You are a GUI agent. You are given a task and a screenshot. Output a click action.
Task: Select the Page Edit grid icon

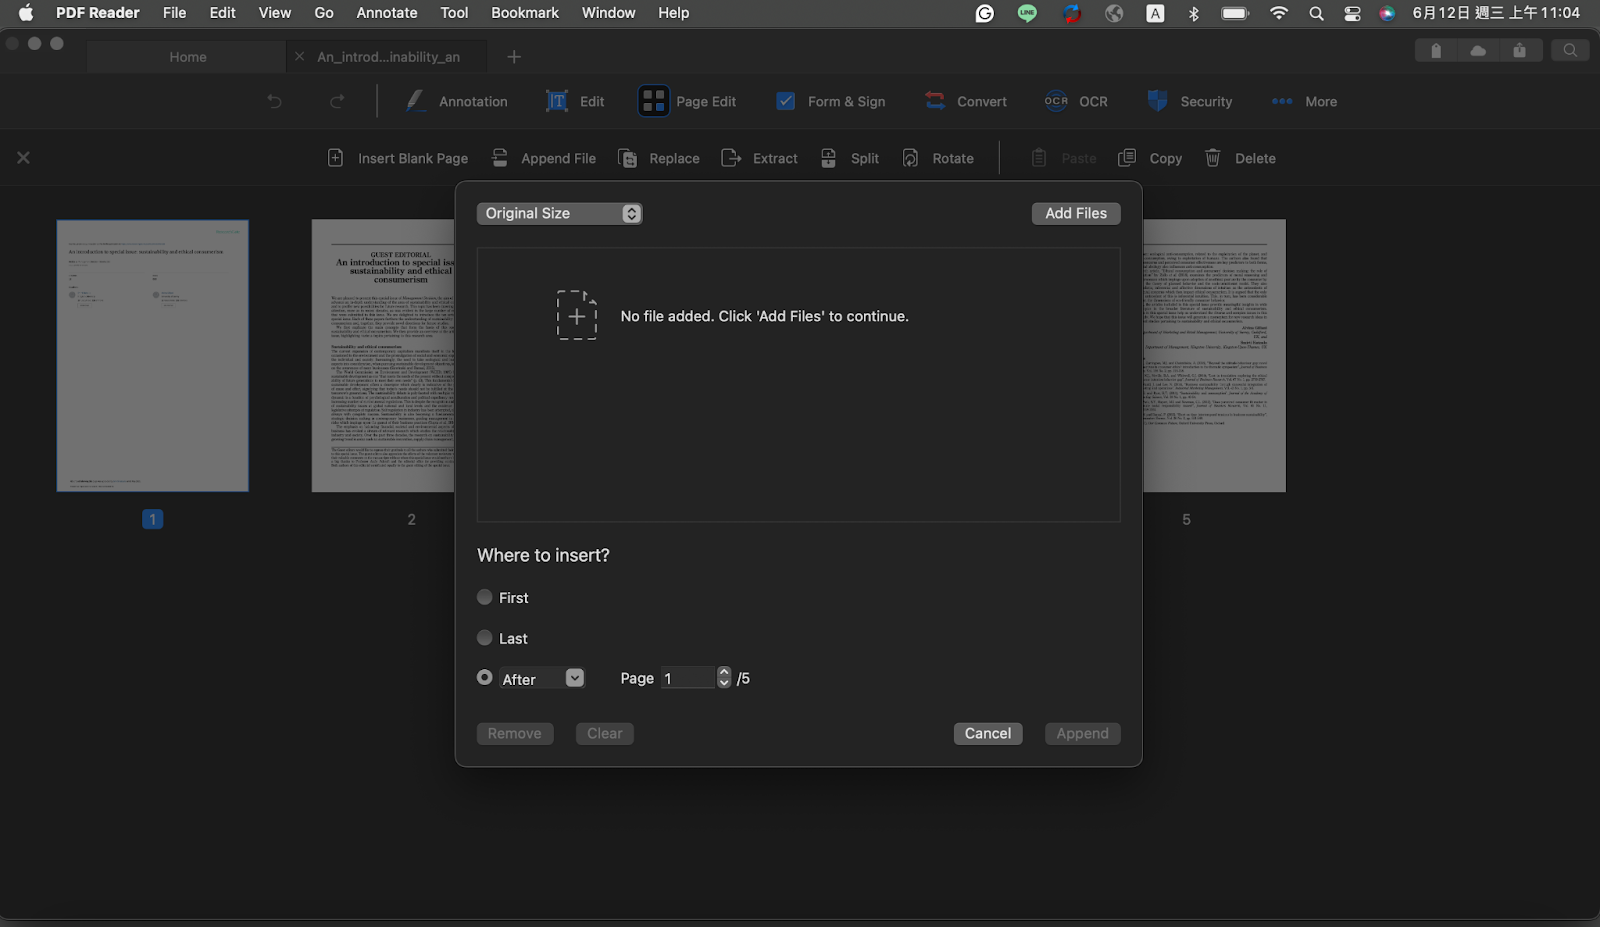tap(654, 101)
